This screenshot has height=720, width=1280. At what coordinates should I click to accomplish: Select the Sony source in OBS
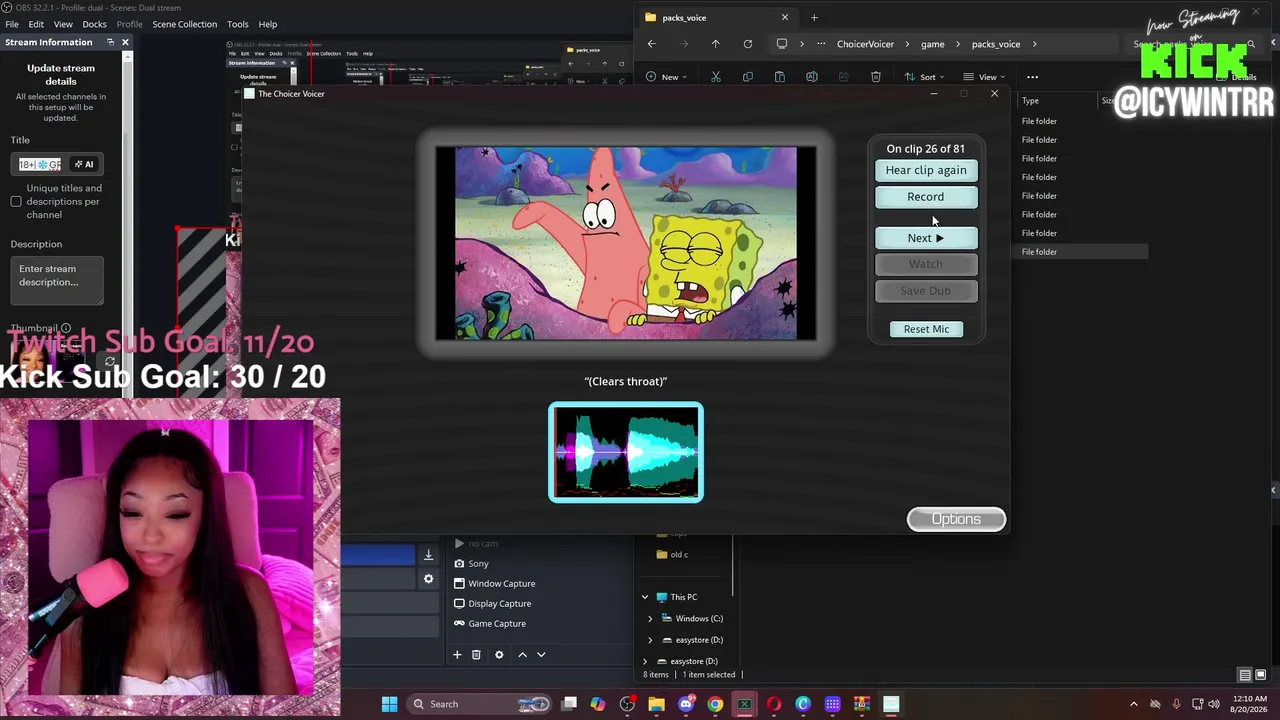[478, 563]
